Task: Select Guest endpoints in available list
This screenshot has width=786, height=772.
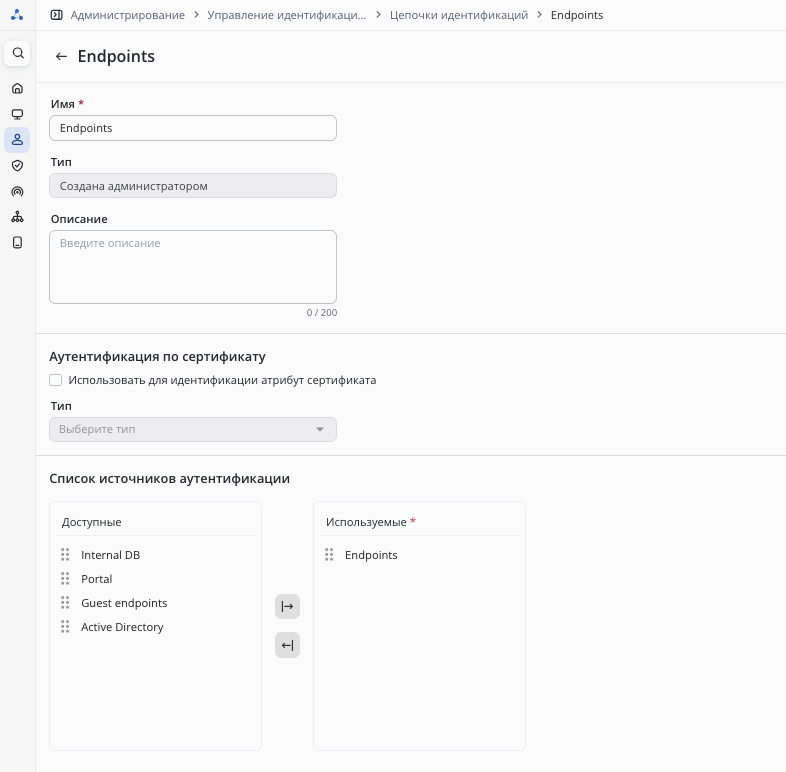Action: click(x=124, y=603)
